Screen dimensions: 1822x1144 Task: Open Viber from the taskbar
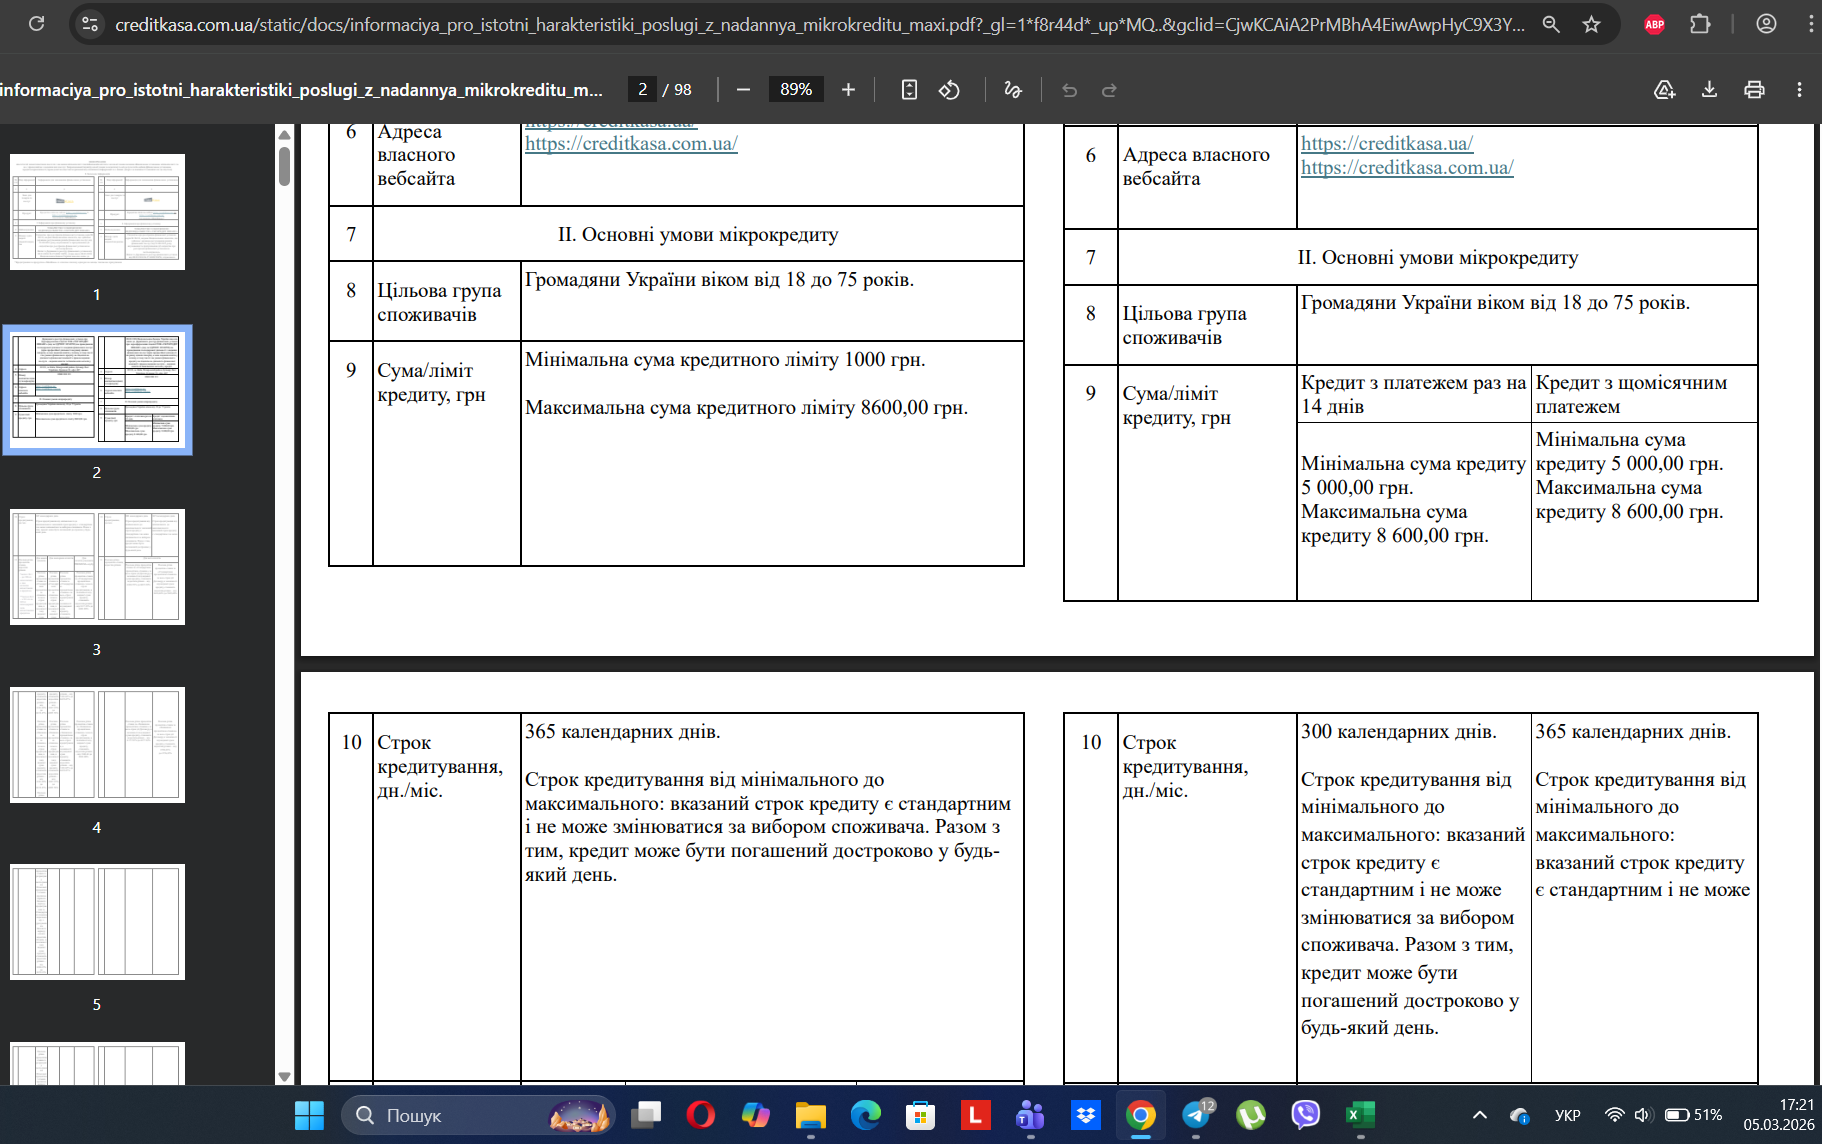1305,1115
